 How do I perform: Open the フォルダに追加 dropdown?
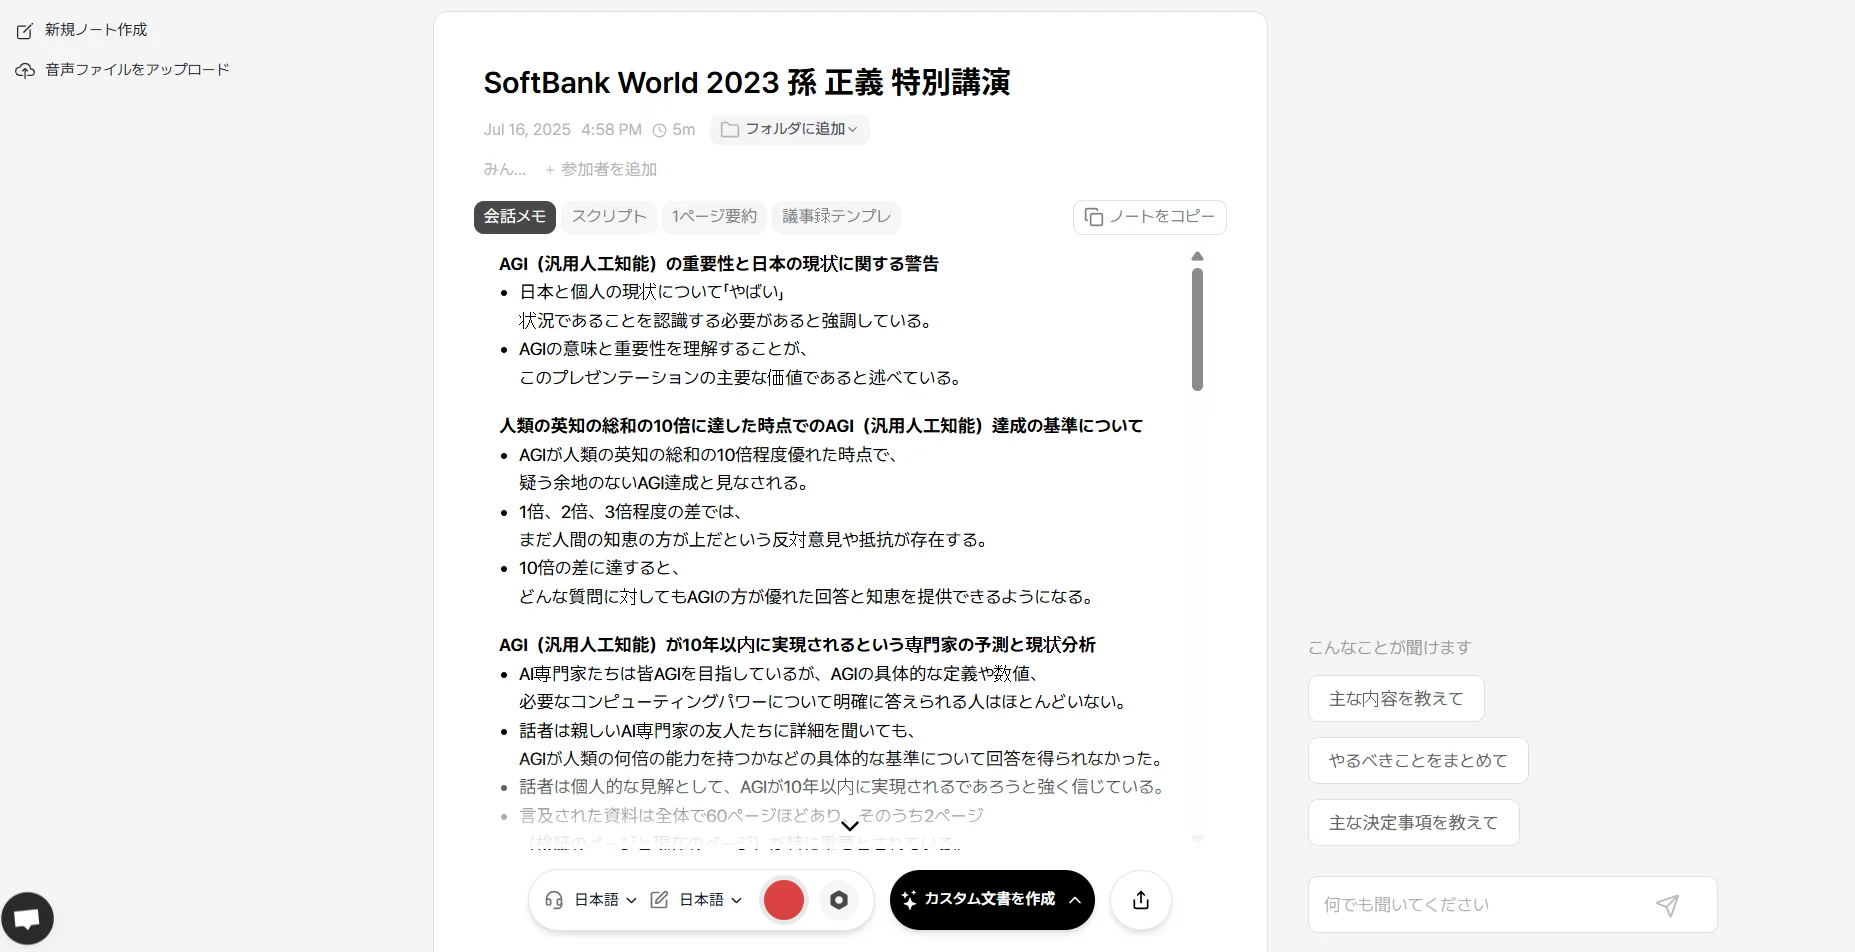click(789, 130)
